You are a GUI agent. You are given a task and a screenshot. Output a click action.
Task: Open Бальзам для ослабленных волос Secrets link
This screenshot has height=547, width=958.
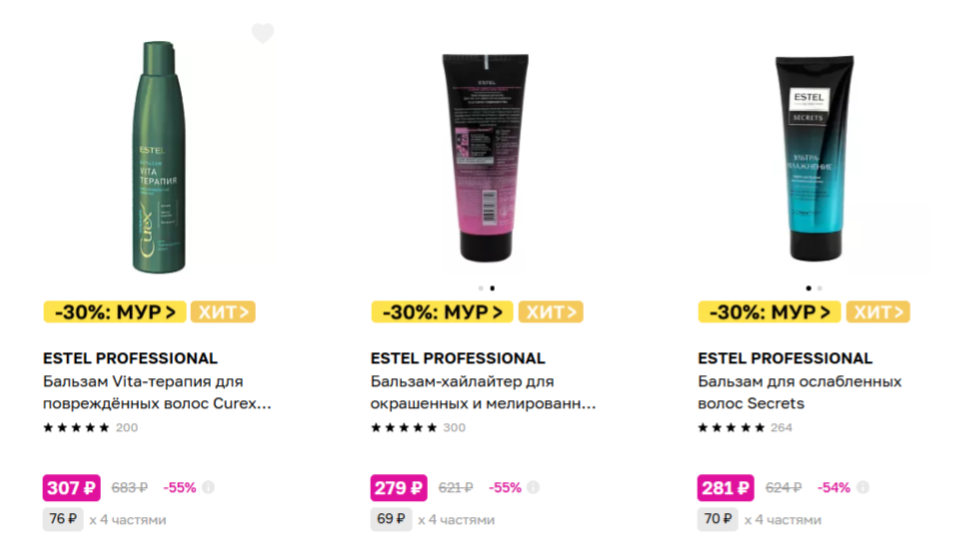[x=800, y=392]
